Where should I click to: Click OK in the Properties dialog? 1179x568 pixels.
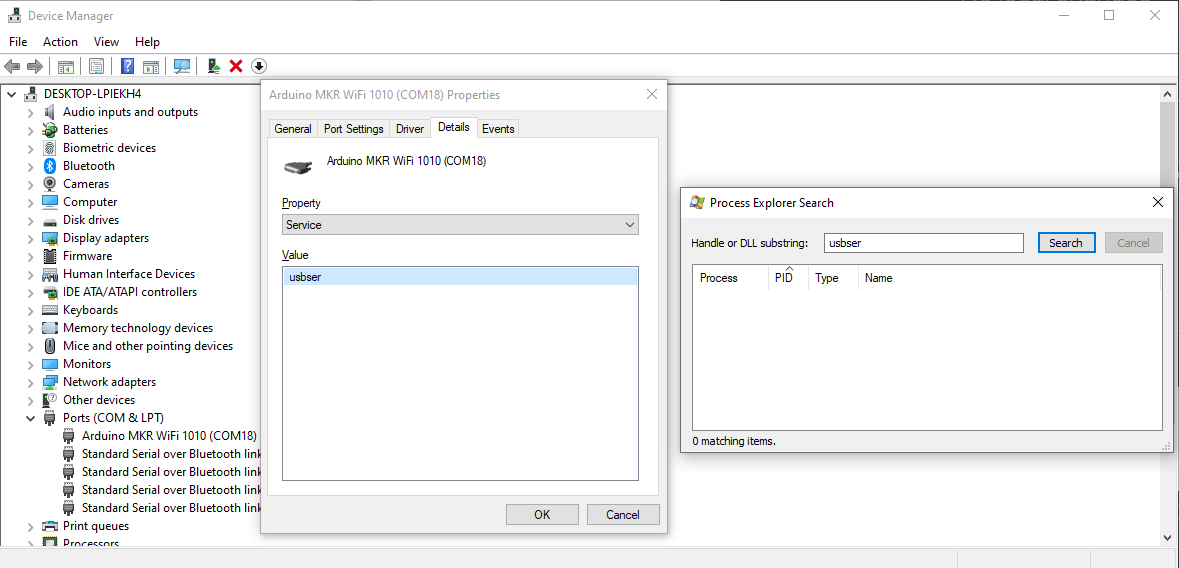tap(542, 515)
